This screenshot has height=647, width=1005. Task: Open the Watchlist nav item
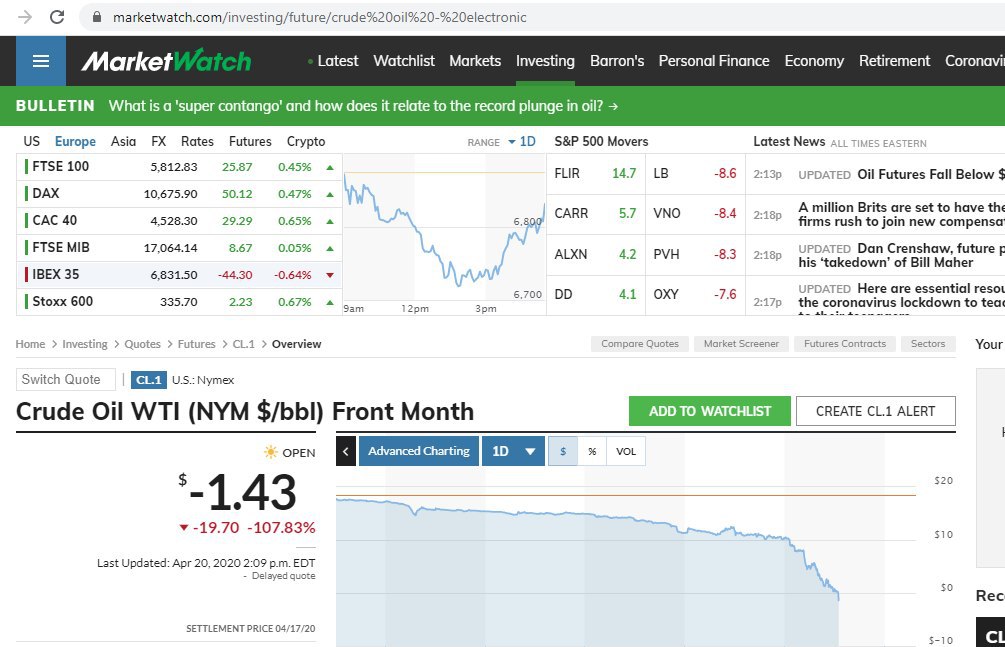point(404,61)
